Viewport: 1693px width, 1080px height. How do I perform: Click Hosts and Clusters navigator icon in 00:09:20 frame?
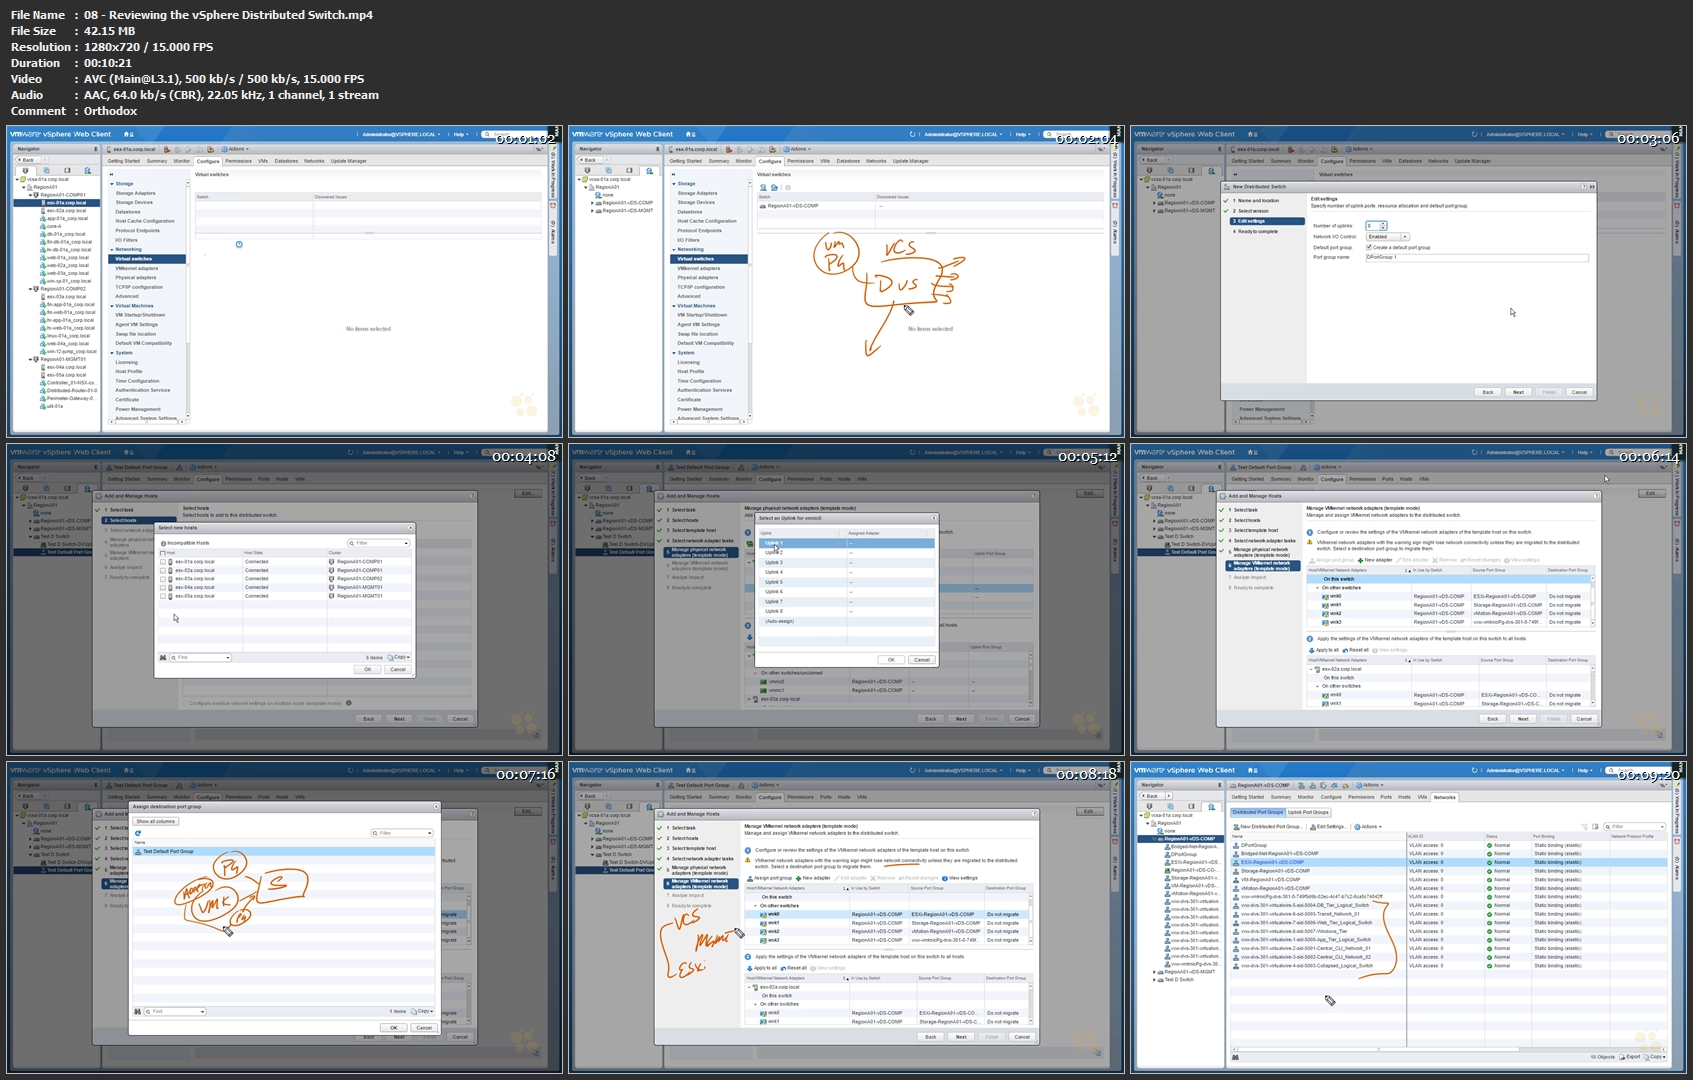click(1149, 806)
